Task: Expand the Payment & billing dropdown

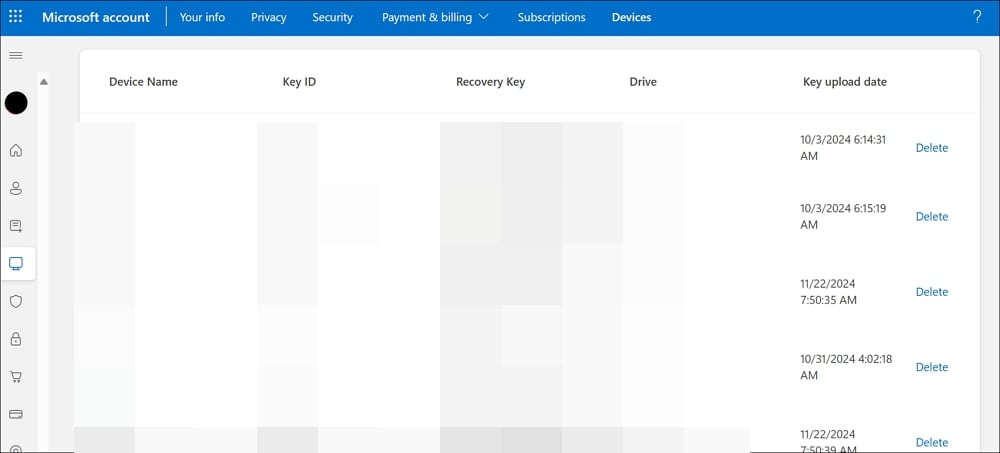Action: click(x=435, y=17)
